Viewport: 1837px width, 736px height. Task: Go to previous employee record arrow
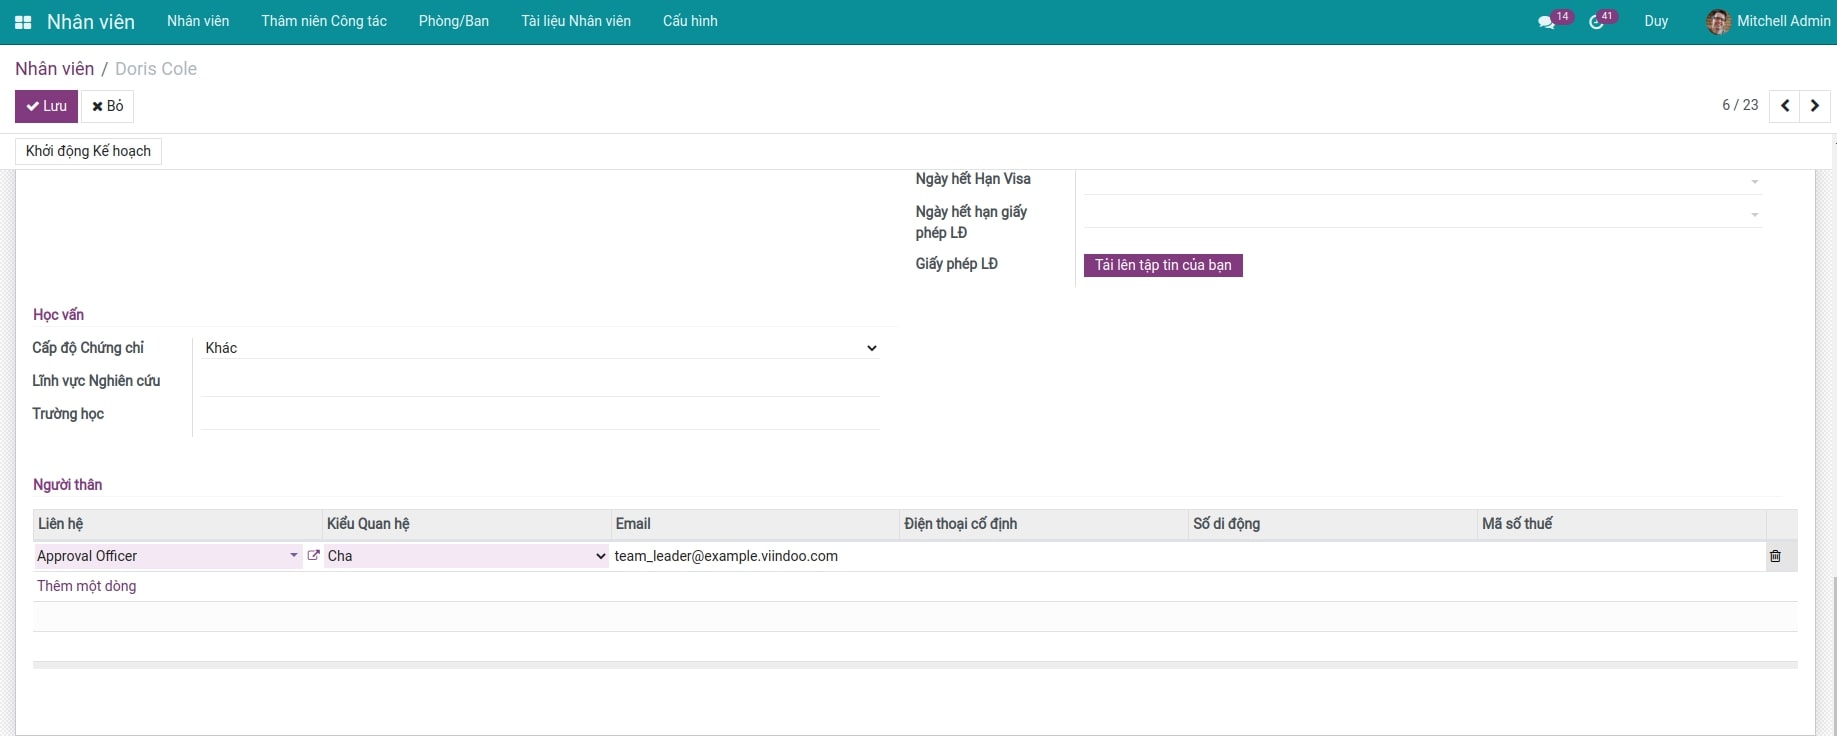coord(1785,106)
